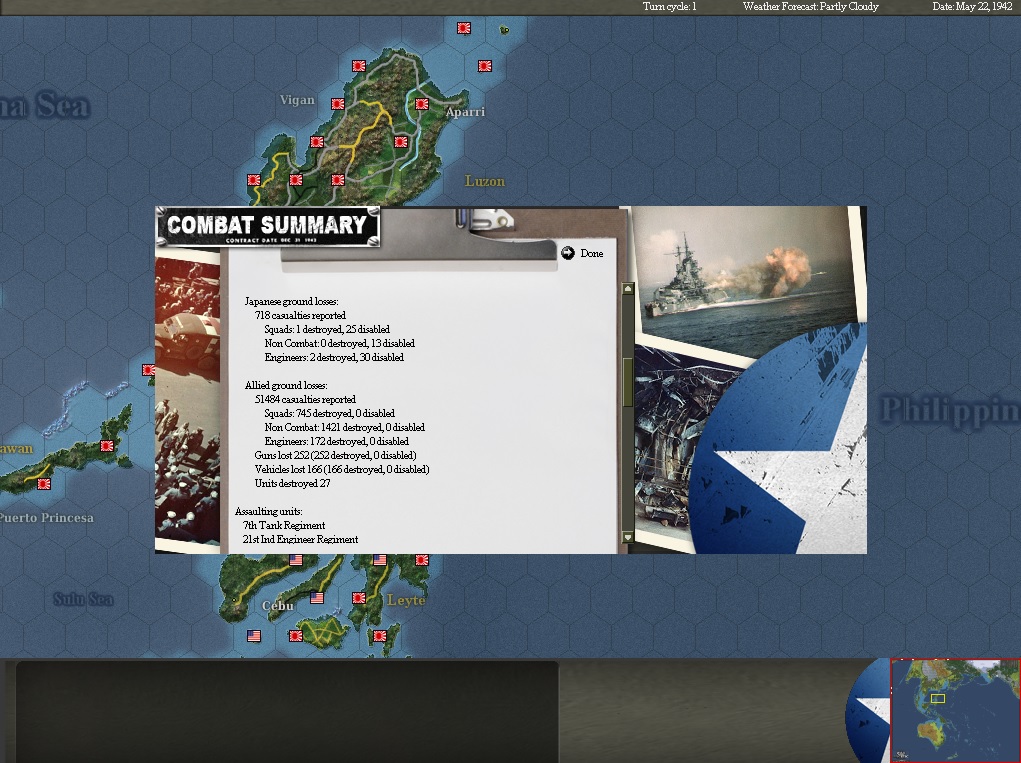
Task: Select Japanese flag on eastern Palawan island
Action: (x=107, y=446)
